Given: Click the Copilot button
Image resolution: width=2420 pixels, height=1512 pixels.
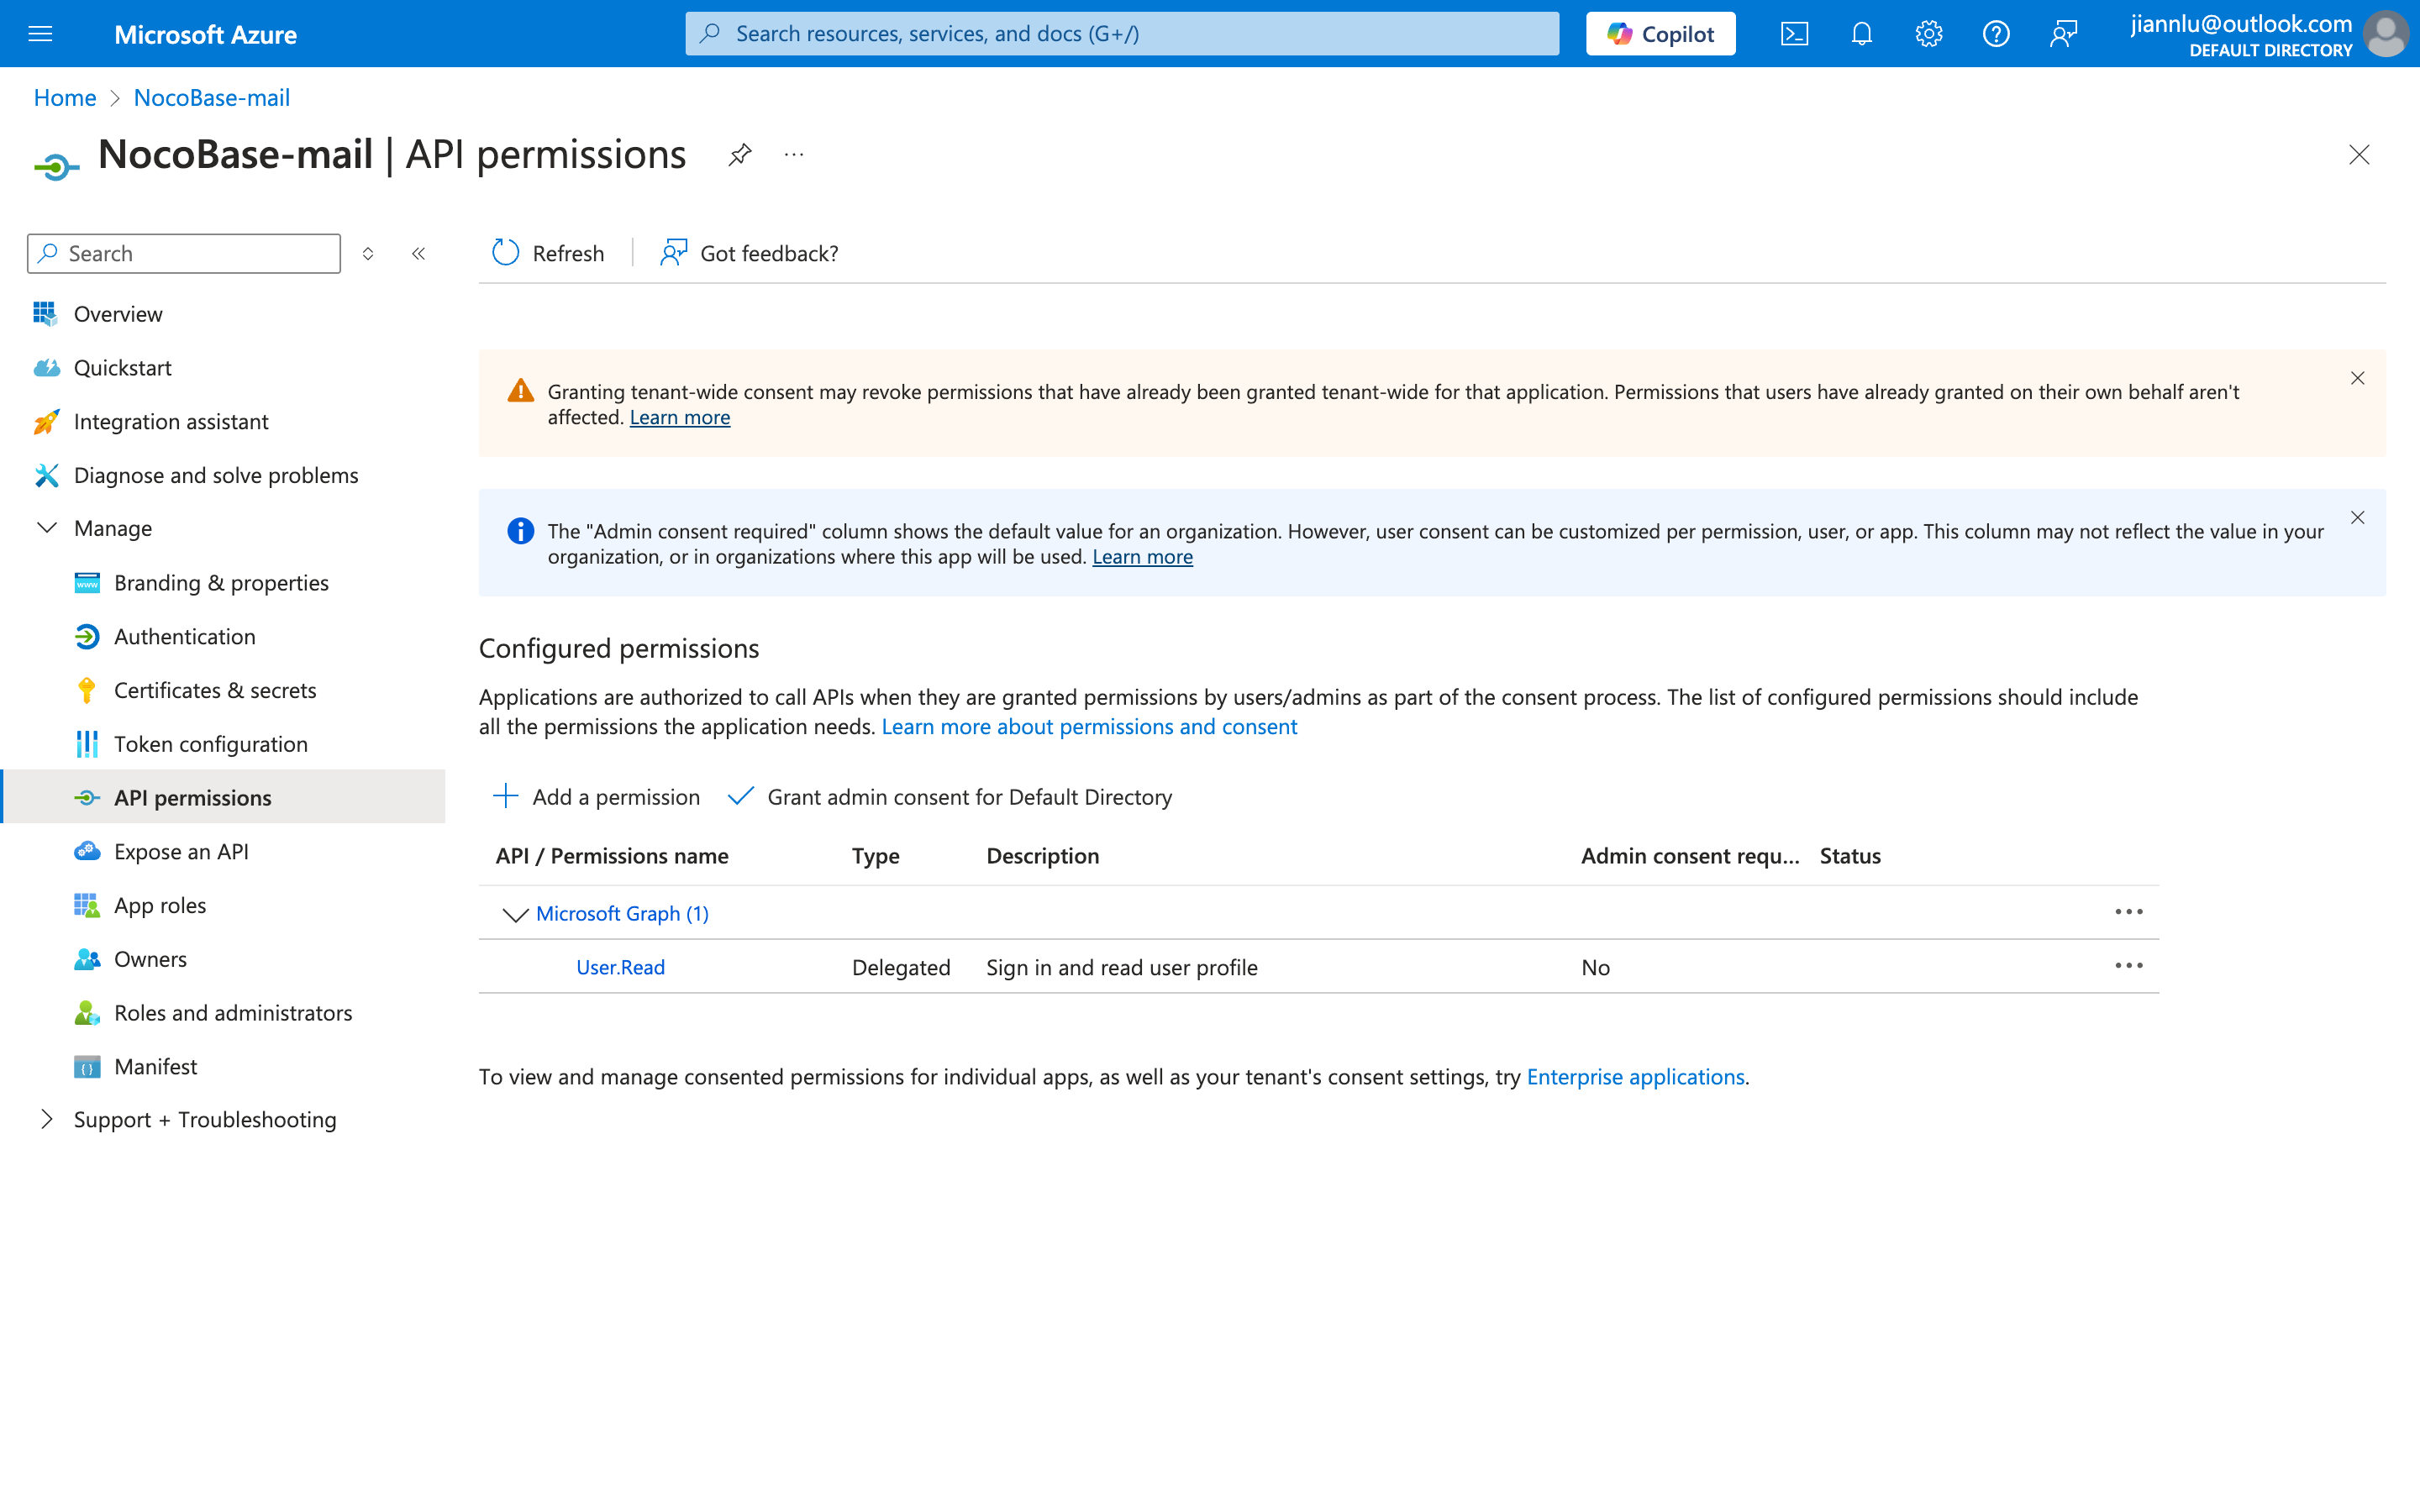Looking at the screenshot, I should 1660,34.
